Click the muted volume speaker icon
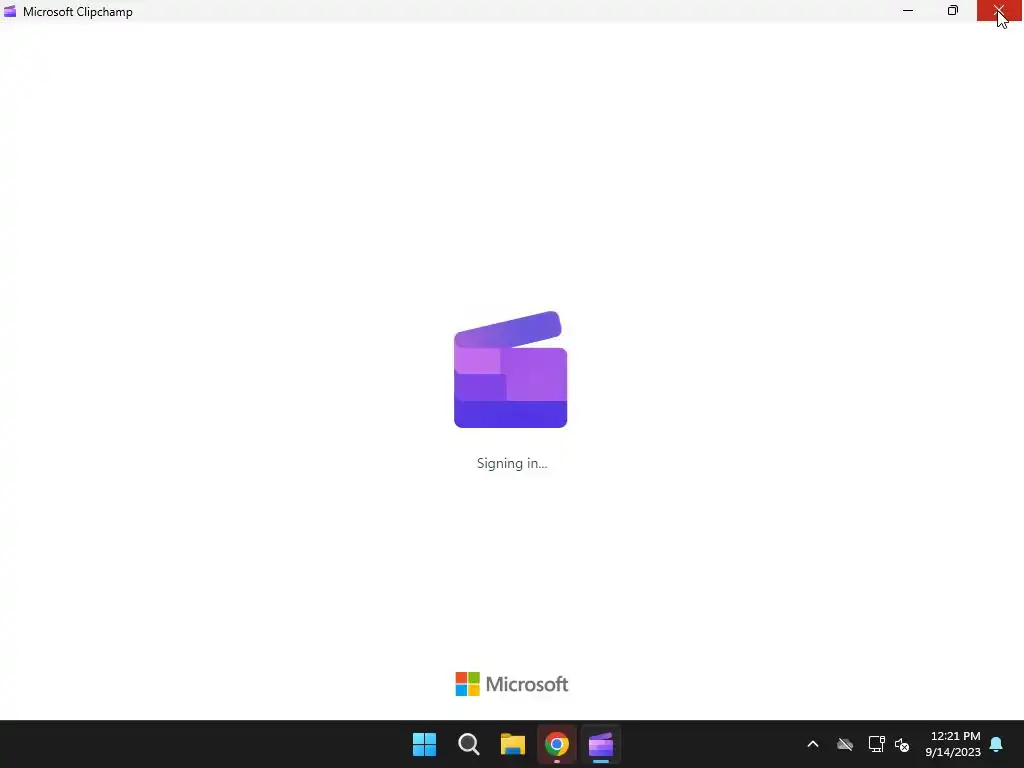Screen dimensions: 1024x768 [903, 744]
